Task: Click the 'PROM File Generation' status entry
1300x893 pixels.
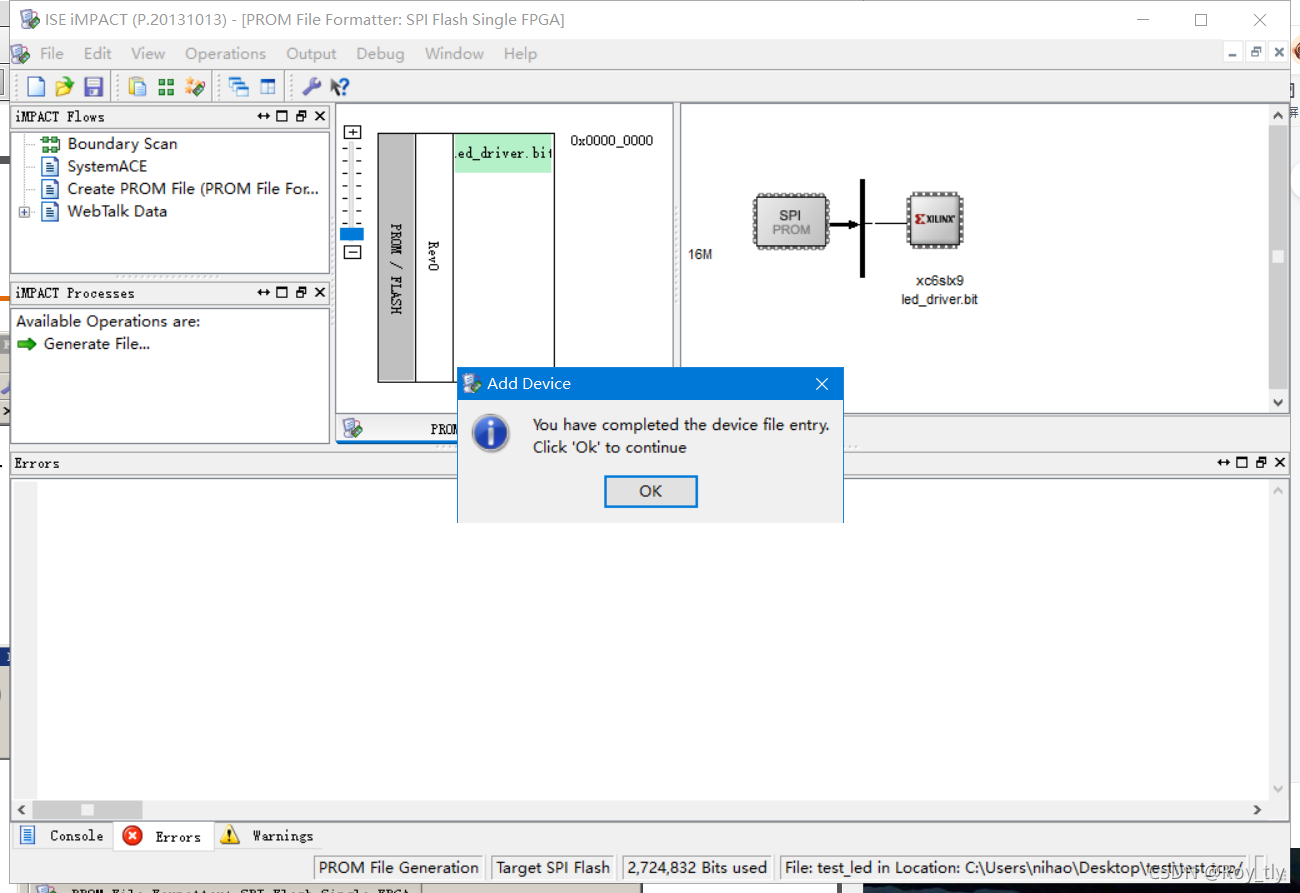Action: [x=399, y=867]
